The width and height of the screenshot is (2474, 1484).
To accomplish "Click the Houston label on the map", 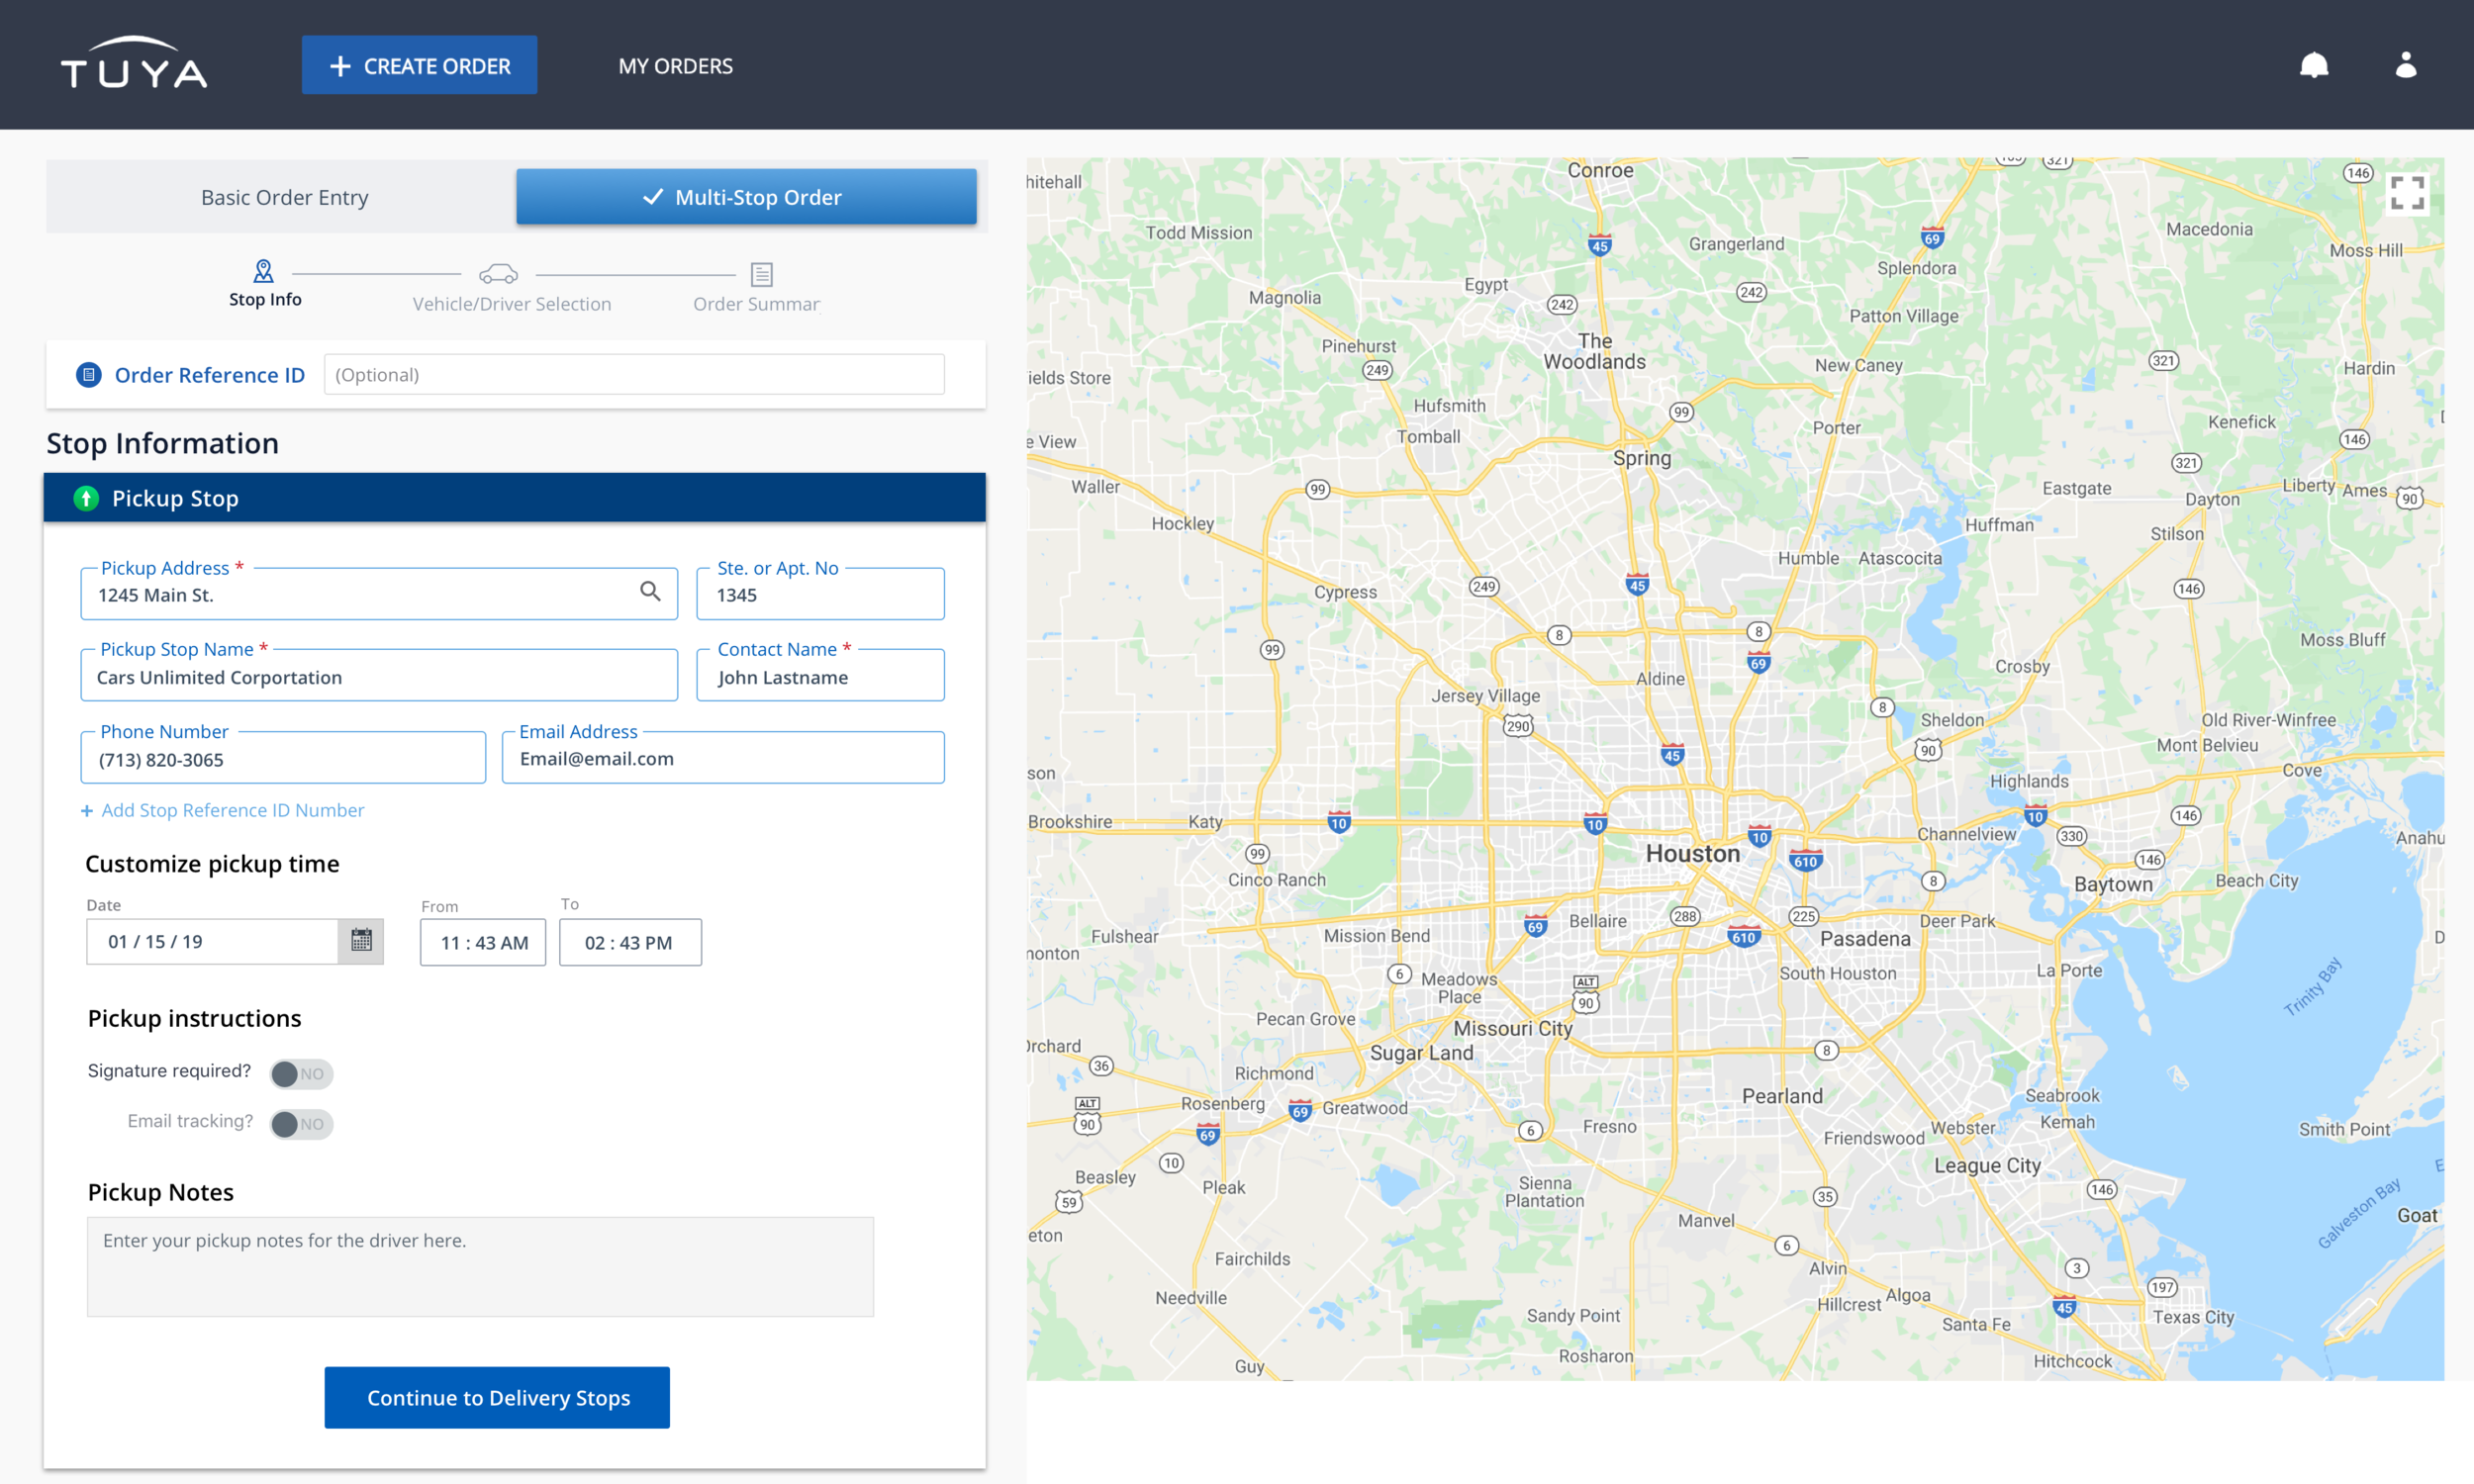I will [x=1693, y=854].
